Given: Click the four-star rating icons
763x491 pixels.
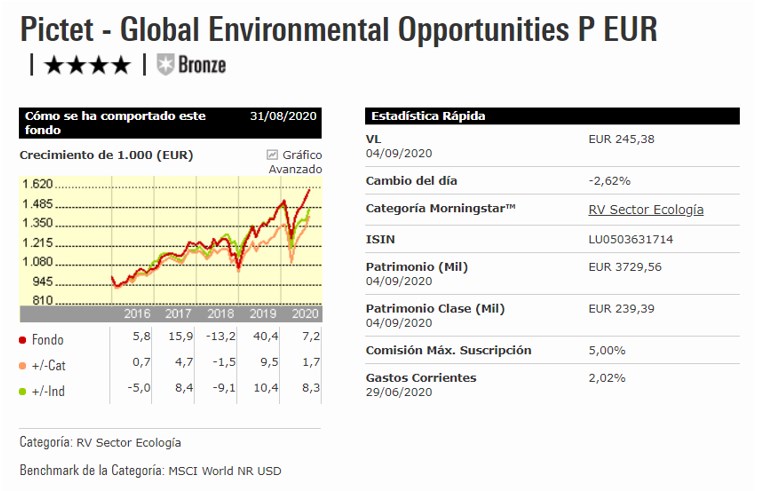Looking at the screenshot, I should click(x=87, y=66).
